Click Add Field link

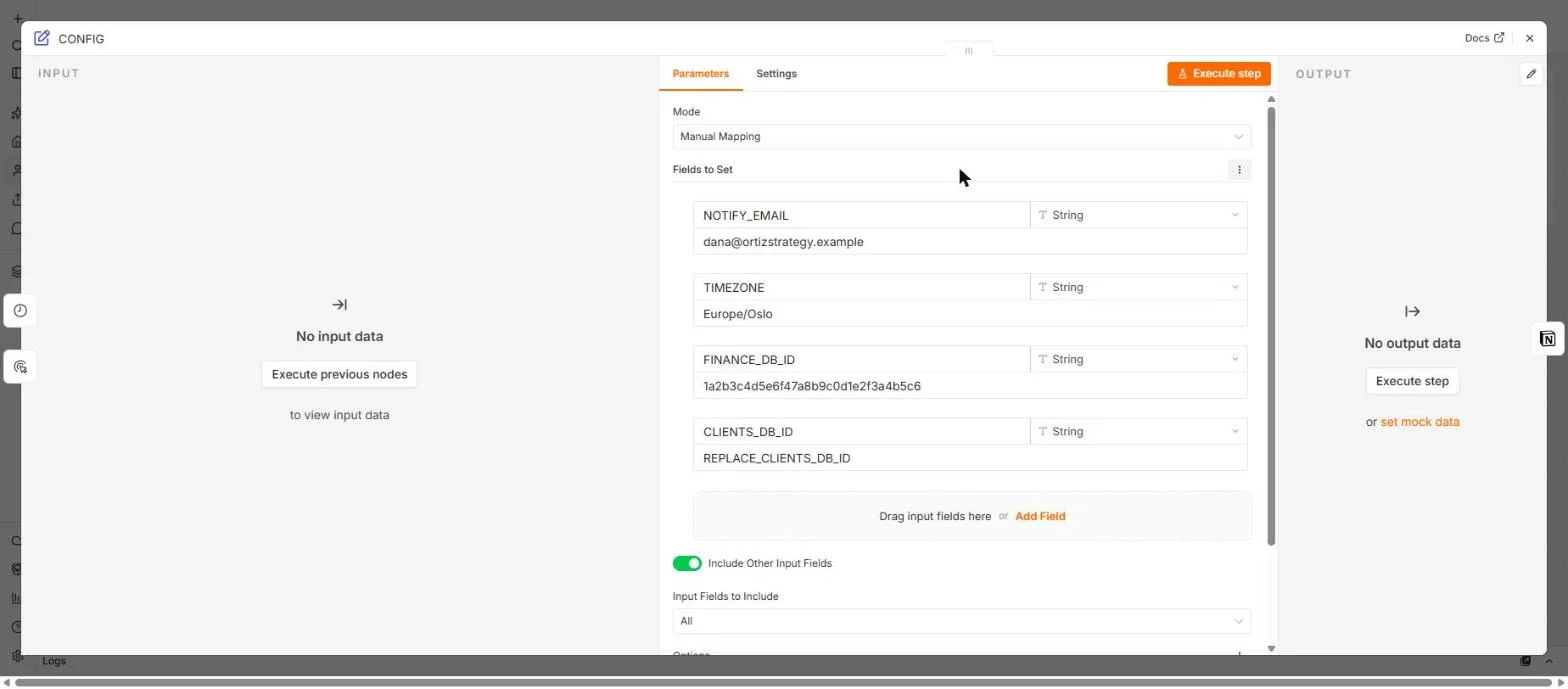pyautogui.click(x=1040, y=517)
